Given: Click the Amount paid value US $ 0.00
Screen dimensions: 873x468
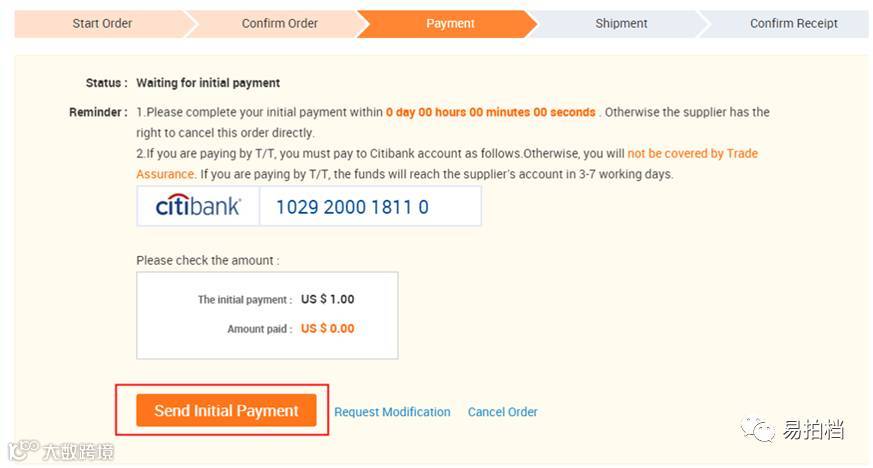Looking at the screenshot, I should click(x=327, y=328).
